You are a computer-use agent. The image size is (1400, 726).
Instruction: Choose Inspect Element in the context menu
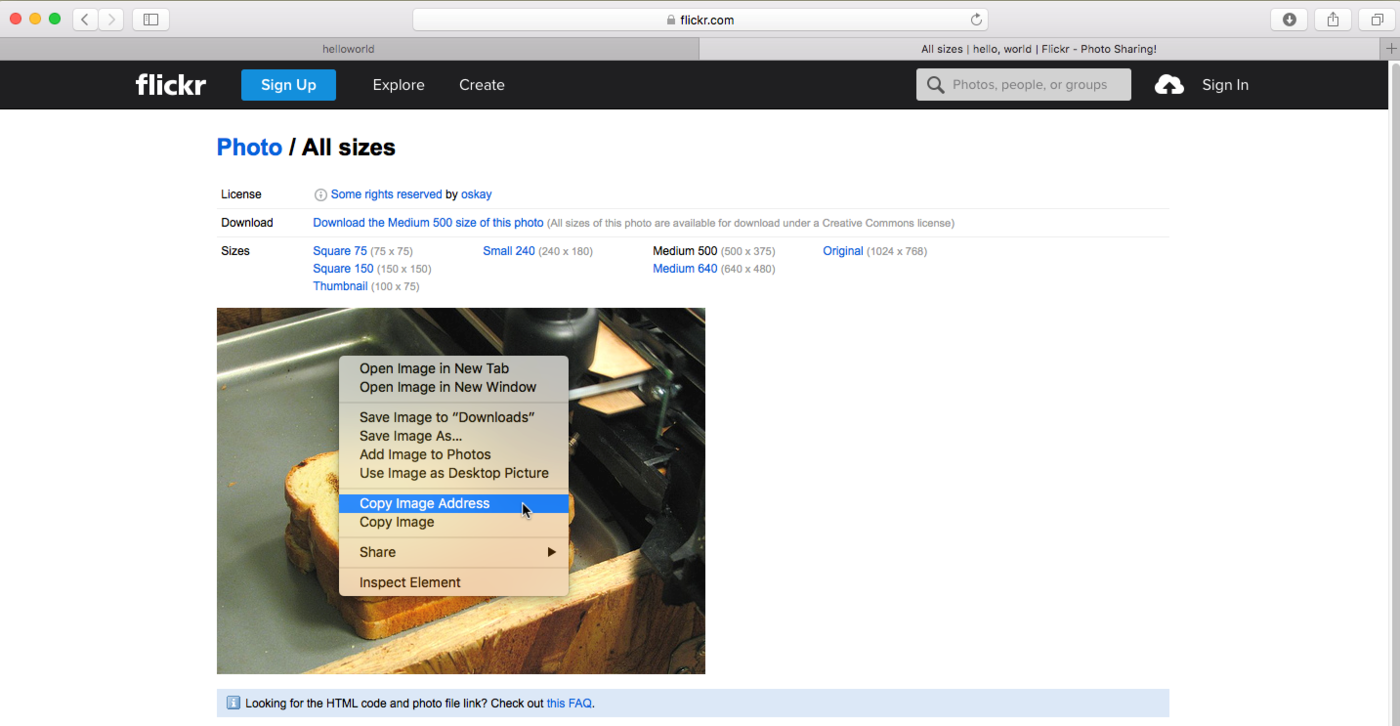pyautogui.click(x=410, y=582)
